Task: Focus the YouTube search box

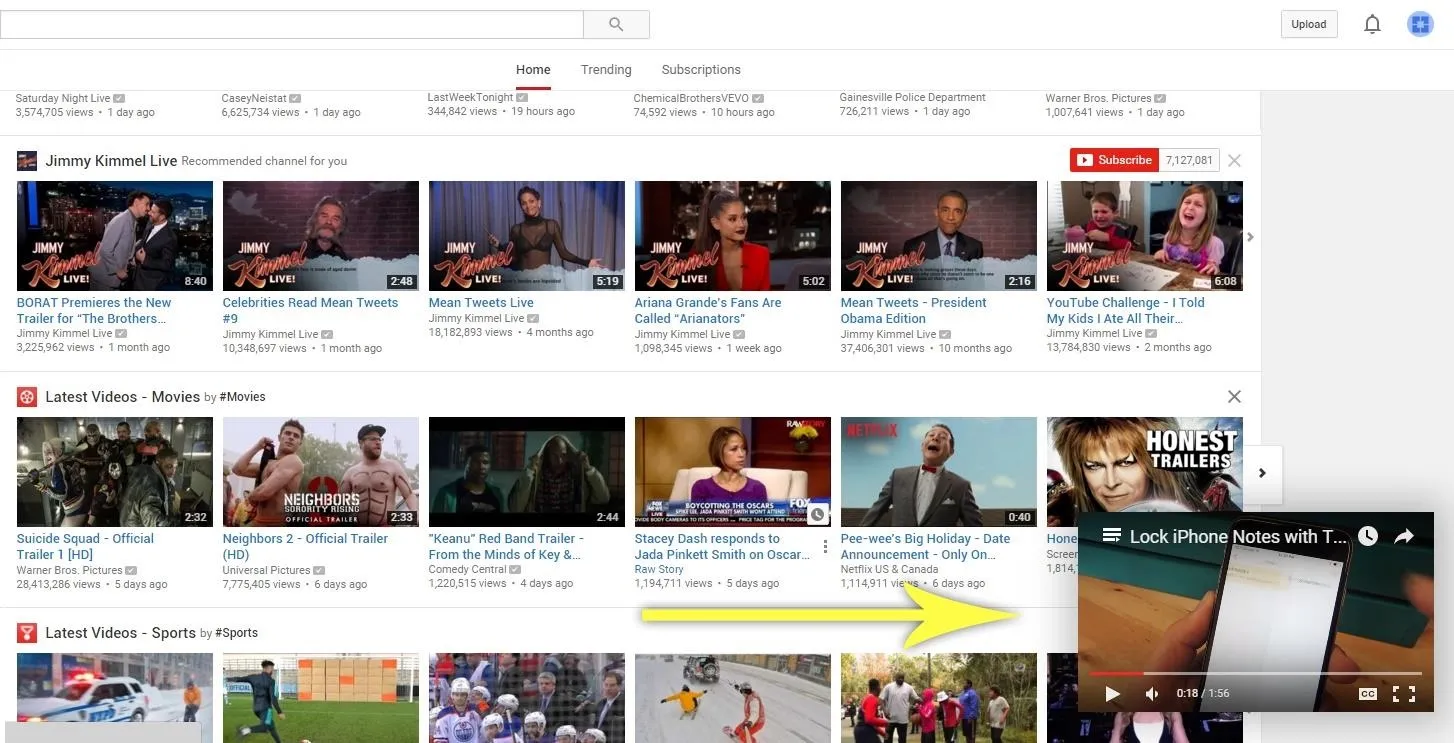Action: point(291,24)
